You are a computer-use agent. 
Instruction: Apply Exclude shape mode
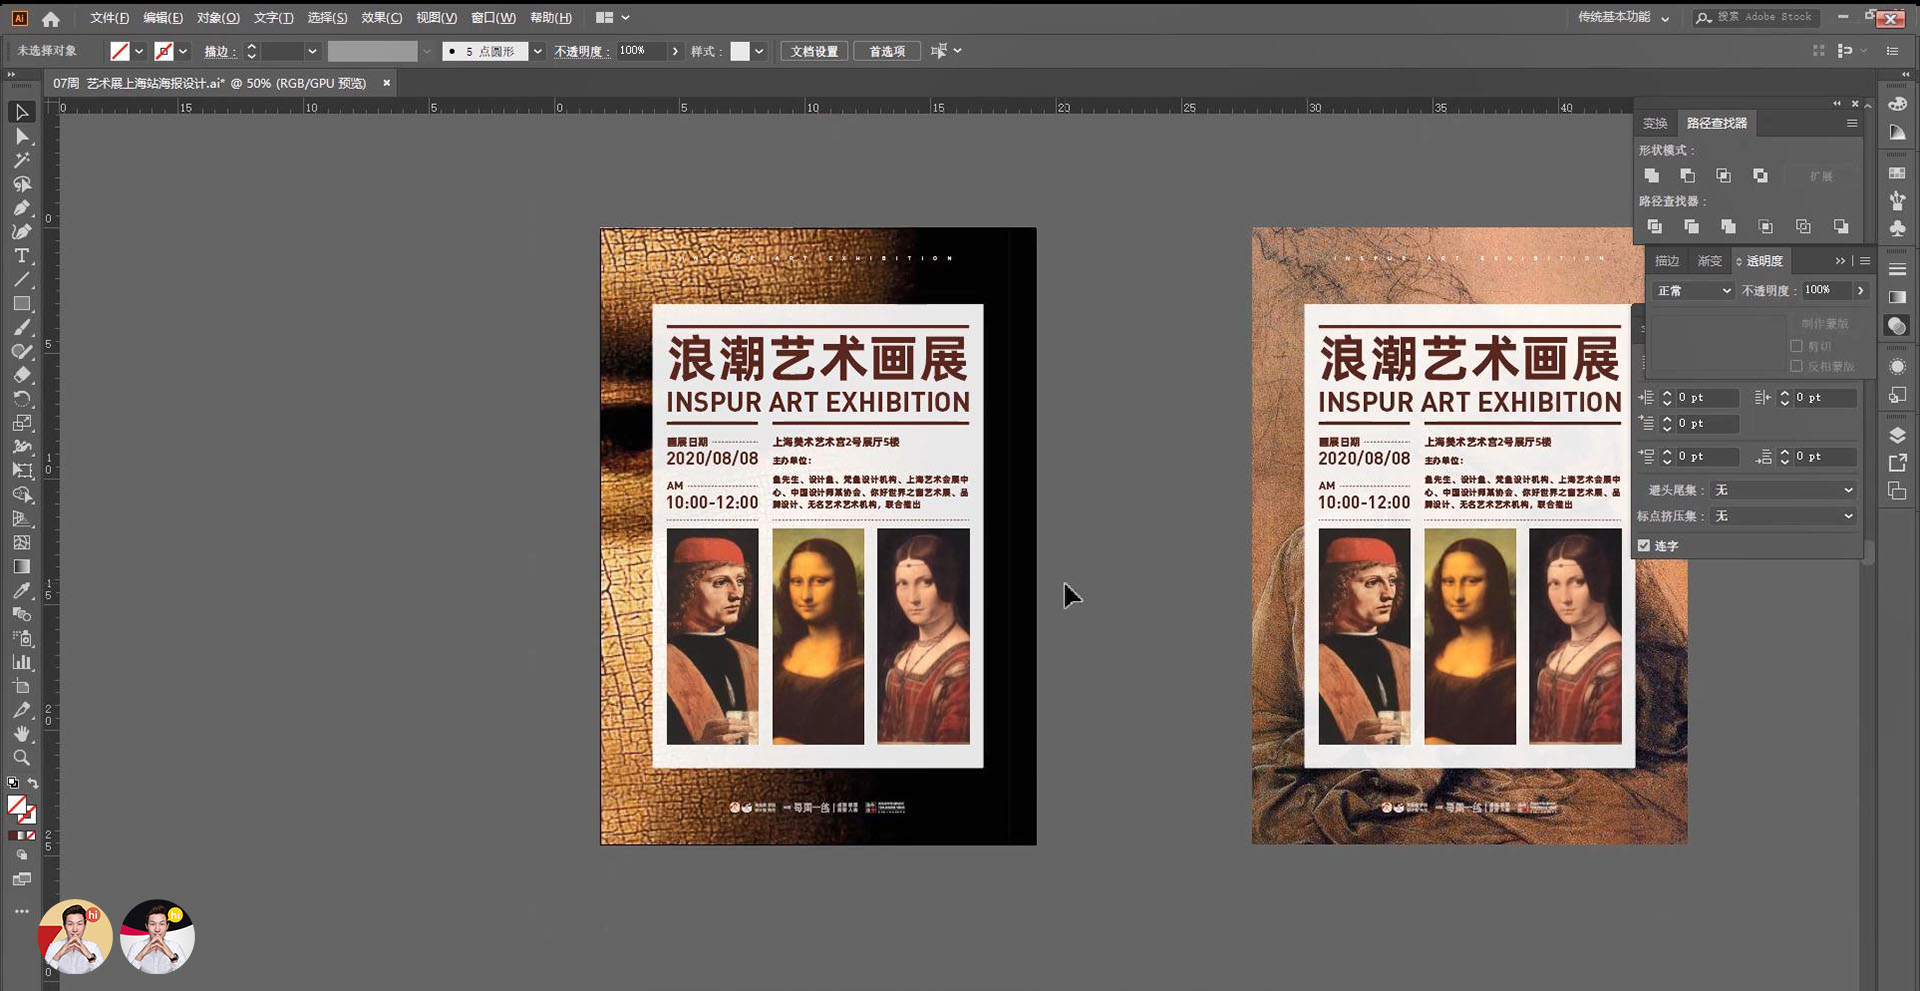pyautogui.click(x=1760, y=176)
